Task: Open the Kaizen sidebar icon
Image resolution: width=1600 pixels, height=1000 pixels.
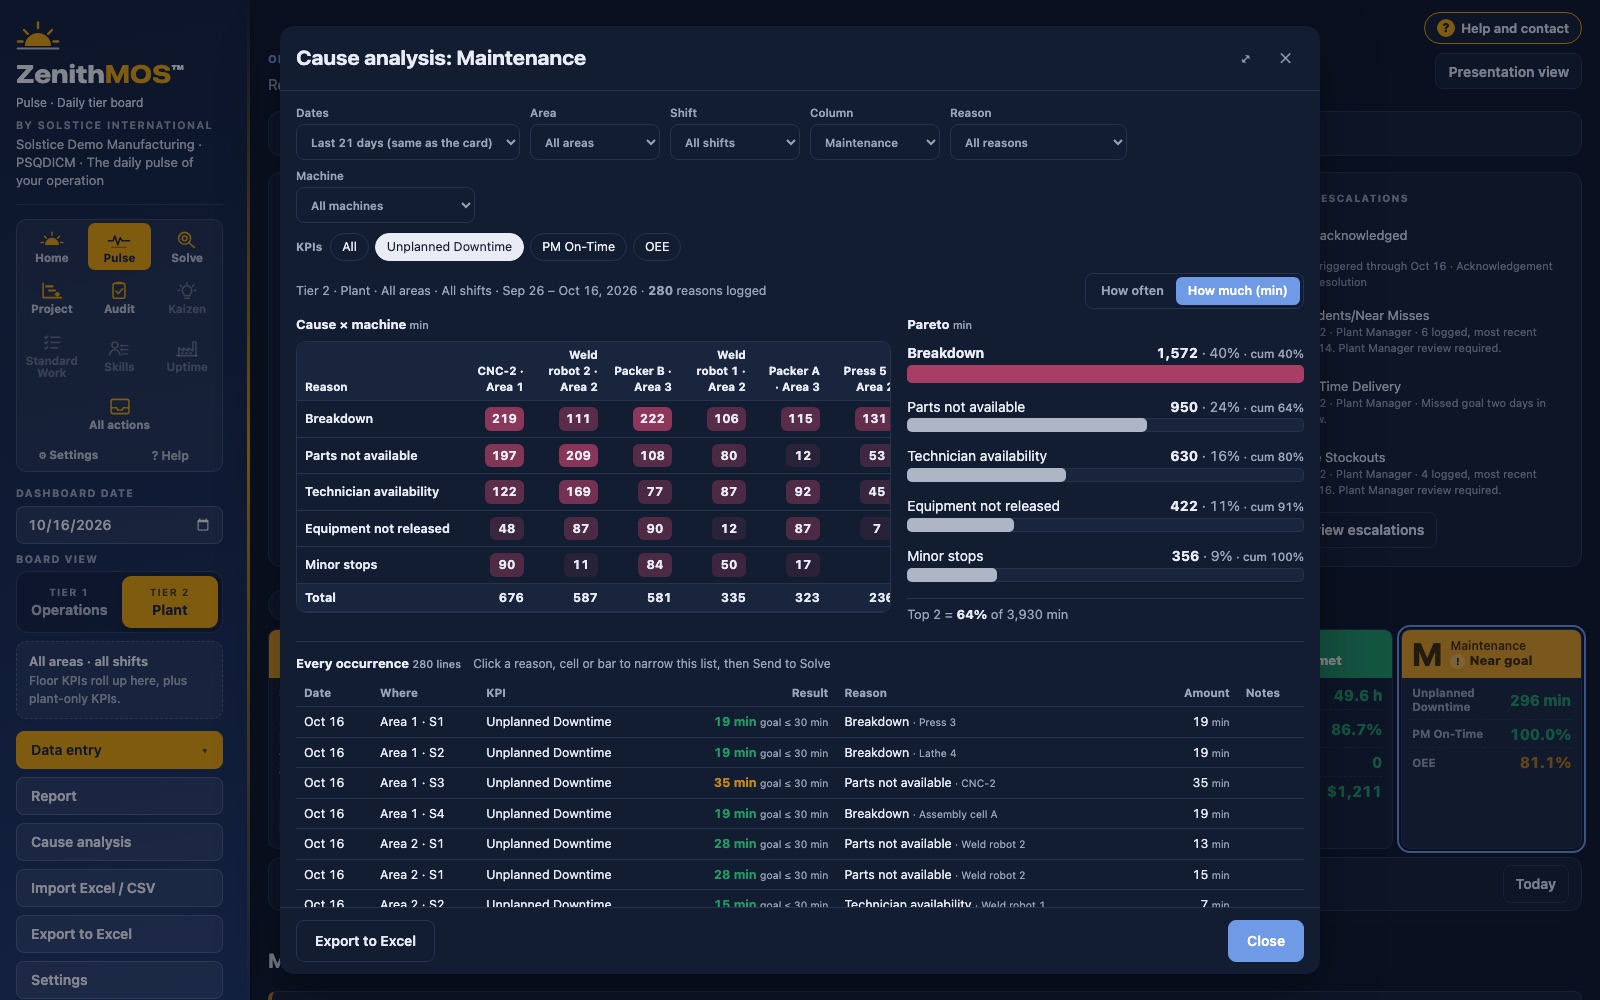Action: pos(187,298)
